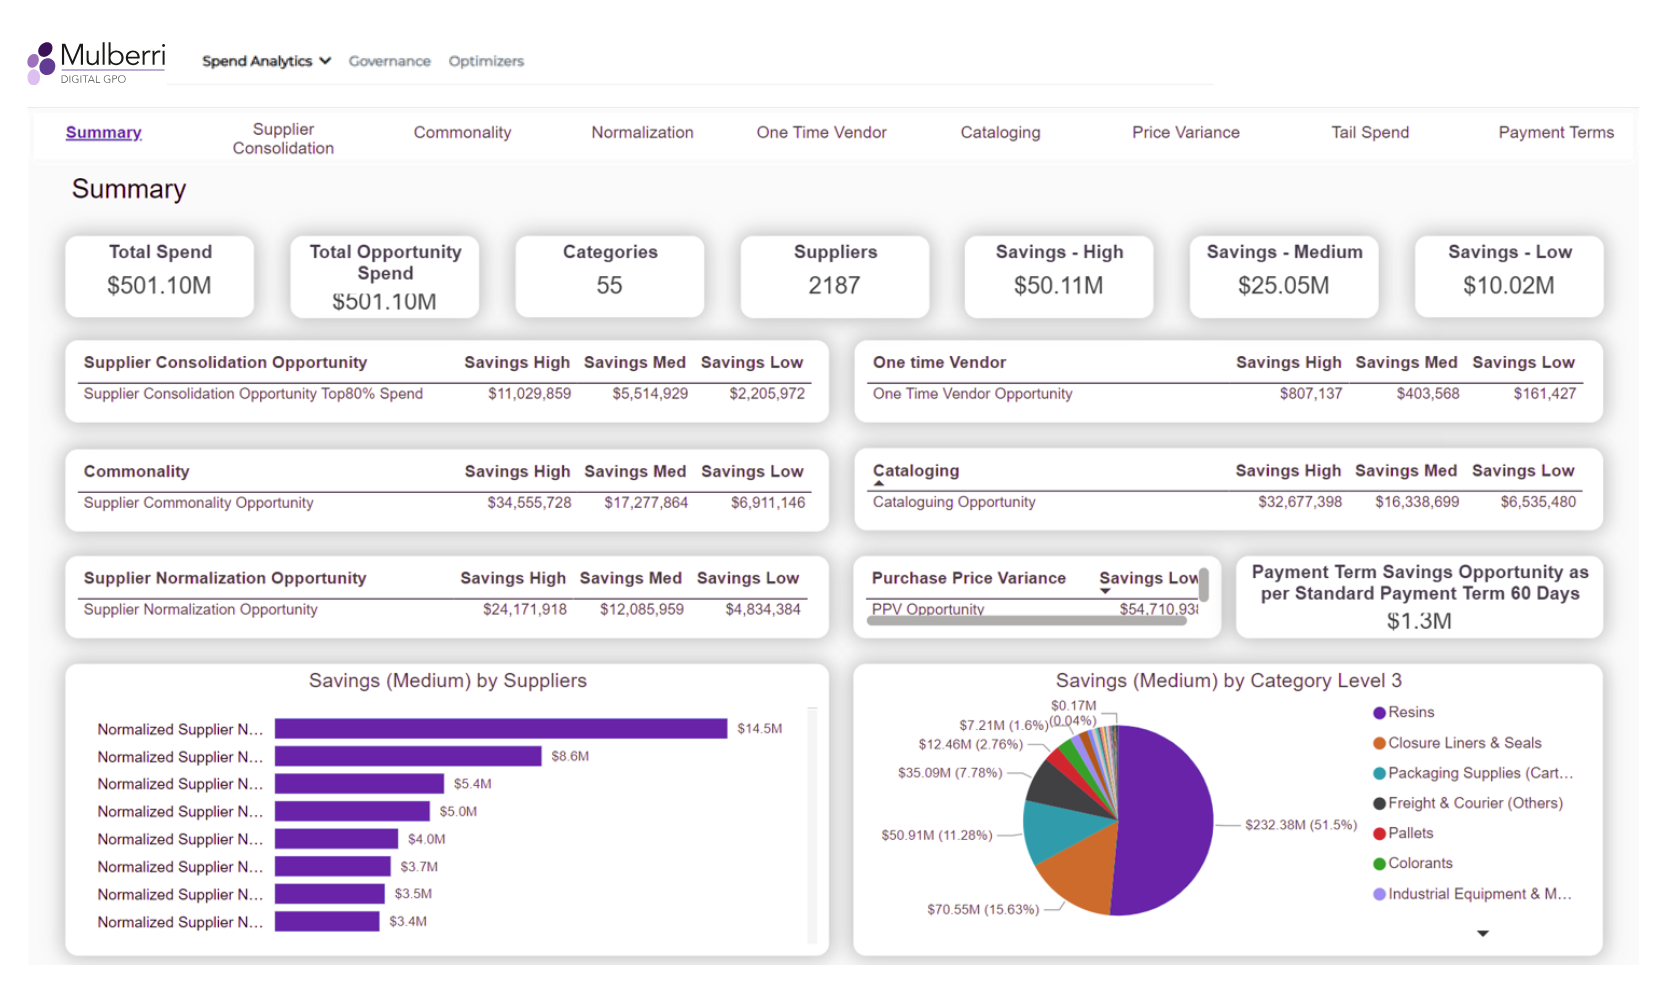Click sort arrow under Purchase Price Variance Savings Low
The width and height of the screenshot is (1666, 1000).
(1105, 591)
